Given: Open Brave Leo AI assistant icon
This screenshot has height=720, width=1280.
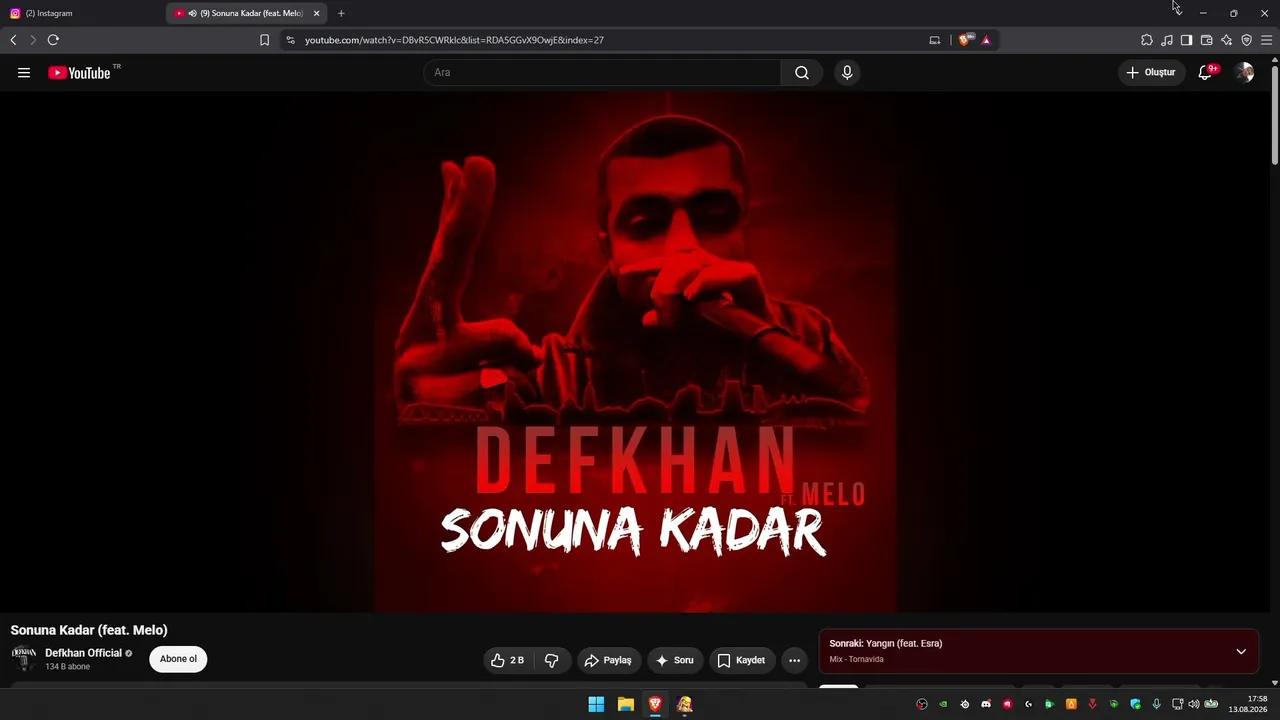Looking at the screenshot, I should click(1226, 40).
